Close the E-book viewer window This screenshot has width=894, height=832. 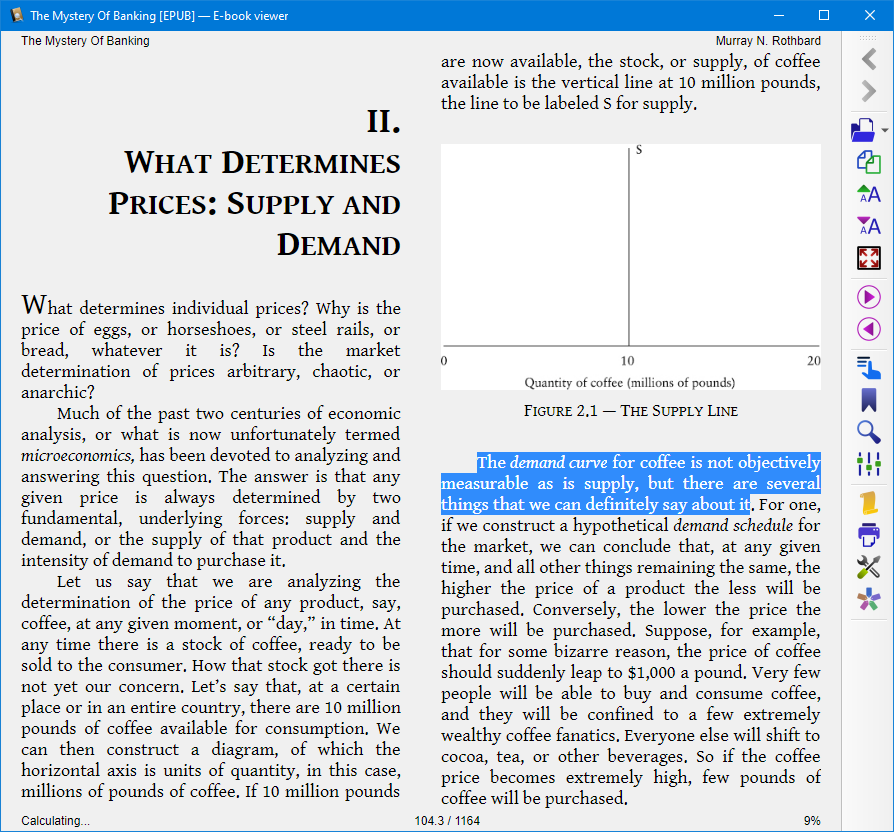coord(869,15)
